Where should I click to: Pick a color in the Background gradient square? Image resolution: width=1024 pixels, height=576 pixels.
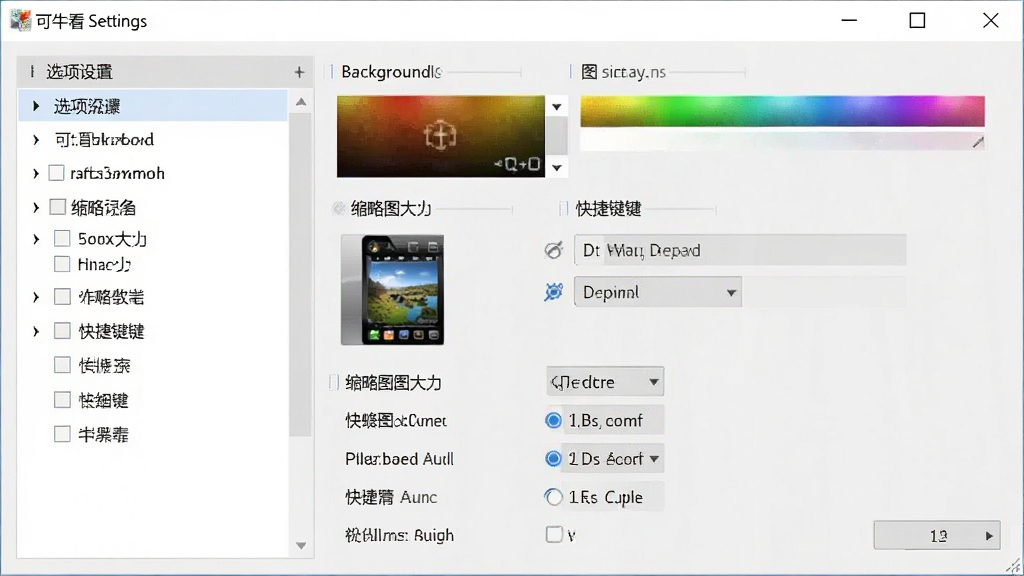click(441, 136)
